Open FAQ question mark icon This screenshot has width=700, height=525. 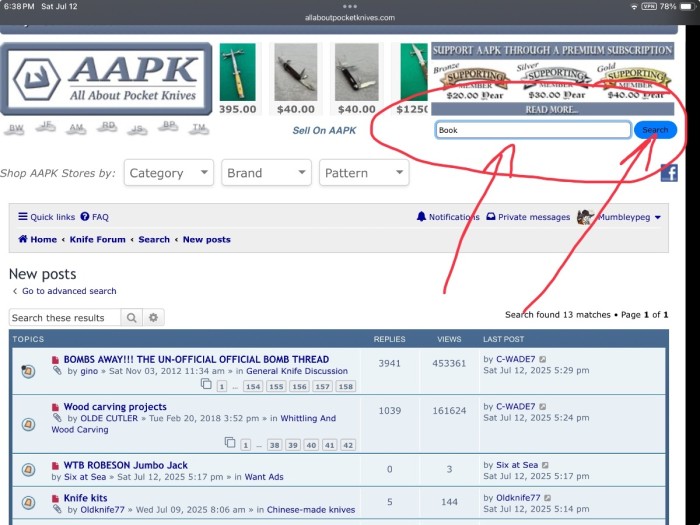tap(85, 217)
